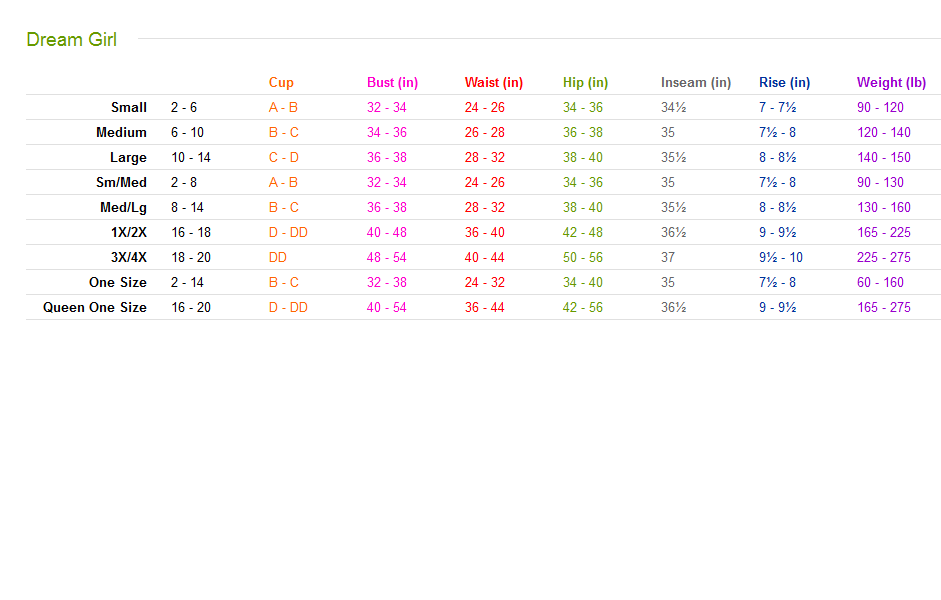Click hip value 36 - 38

pyautogui.click(x=583, y=133)
